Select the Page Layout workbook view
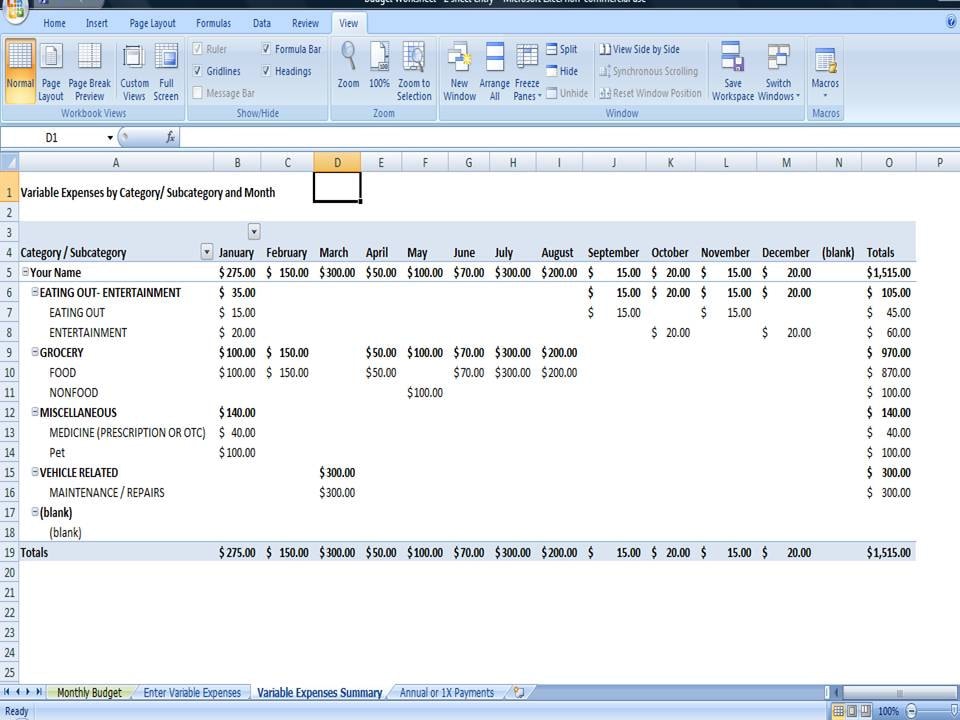Image resolution: width=960 pixels, height=720 pixels. point(51,70)
